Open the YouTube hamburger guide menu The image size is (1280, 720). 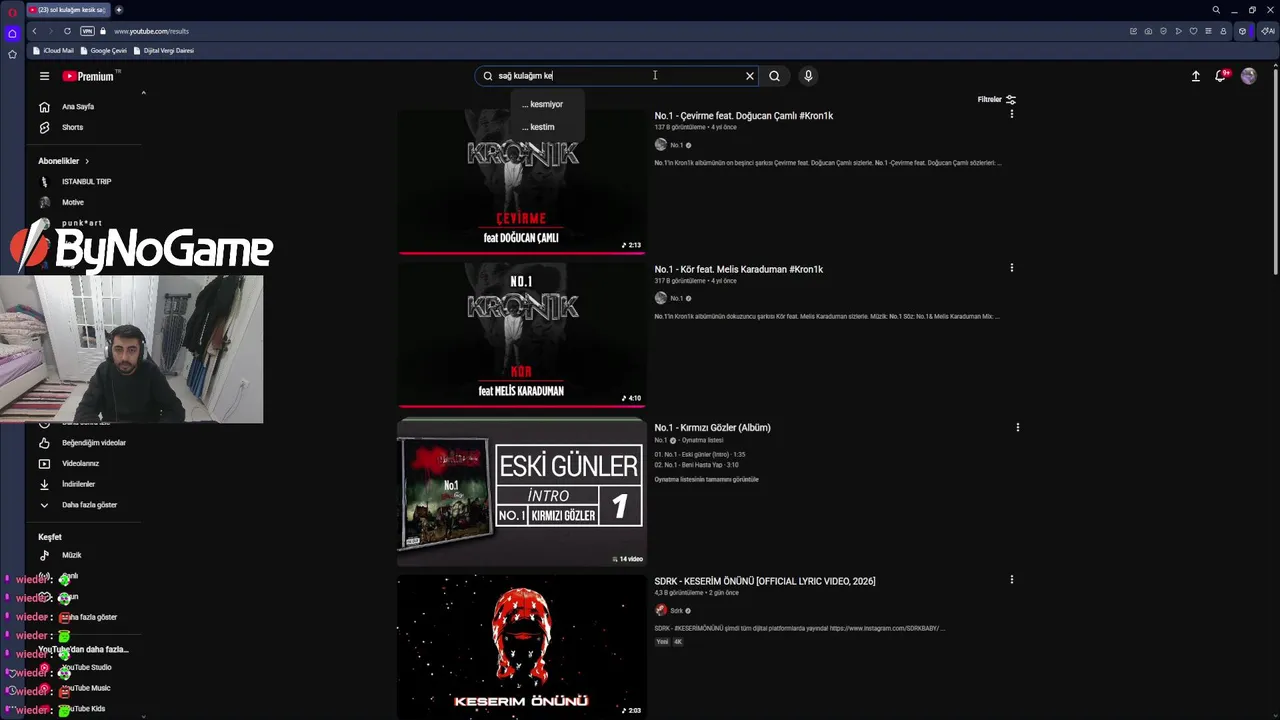(44, 76)
